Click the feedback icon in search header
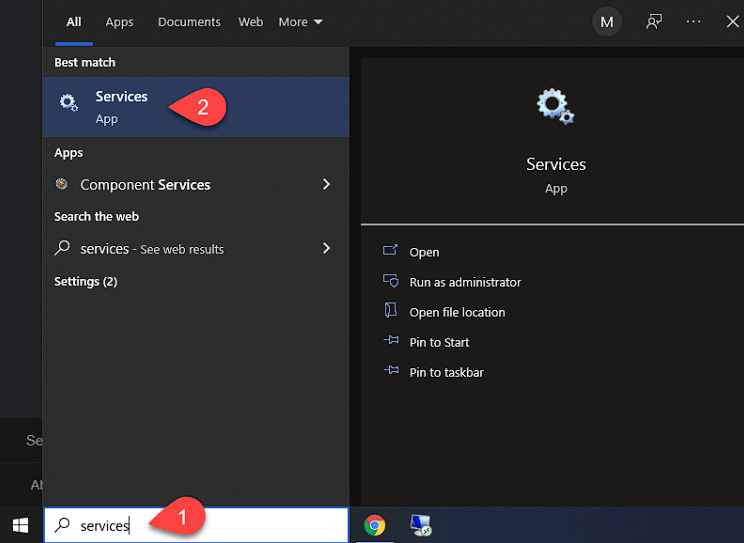744x543 pixels. pos(654,22)
